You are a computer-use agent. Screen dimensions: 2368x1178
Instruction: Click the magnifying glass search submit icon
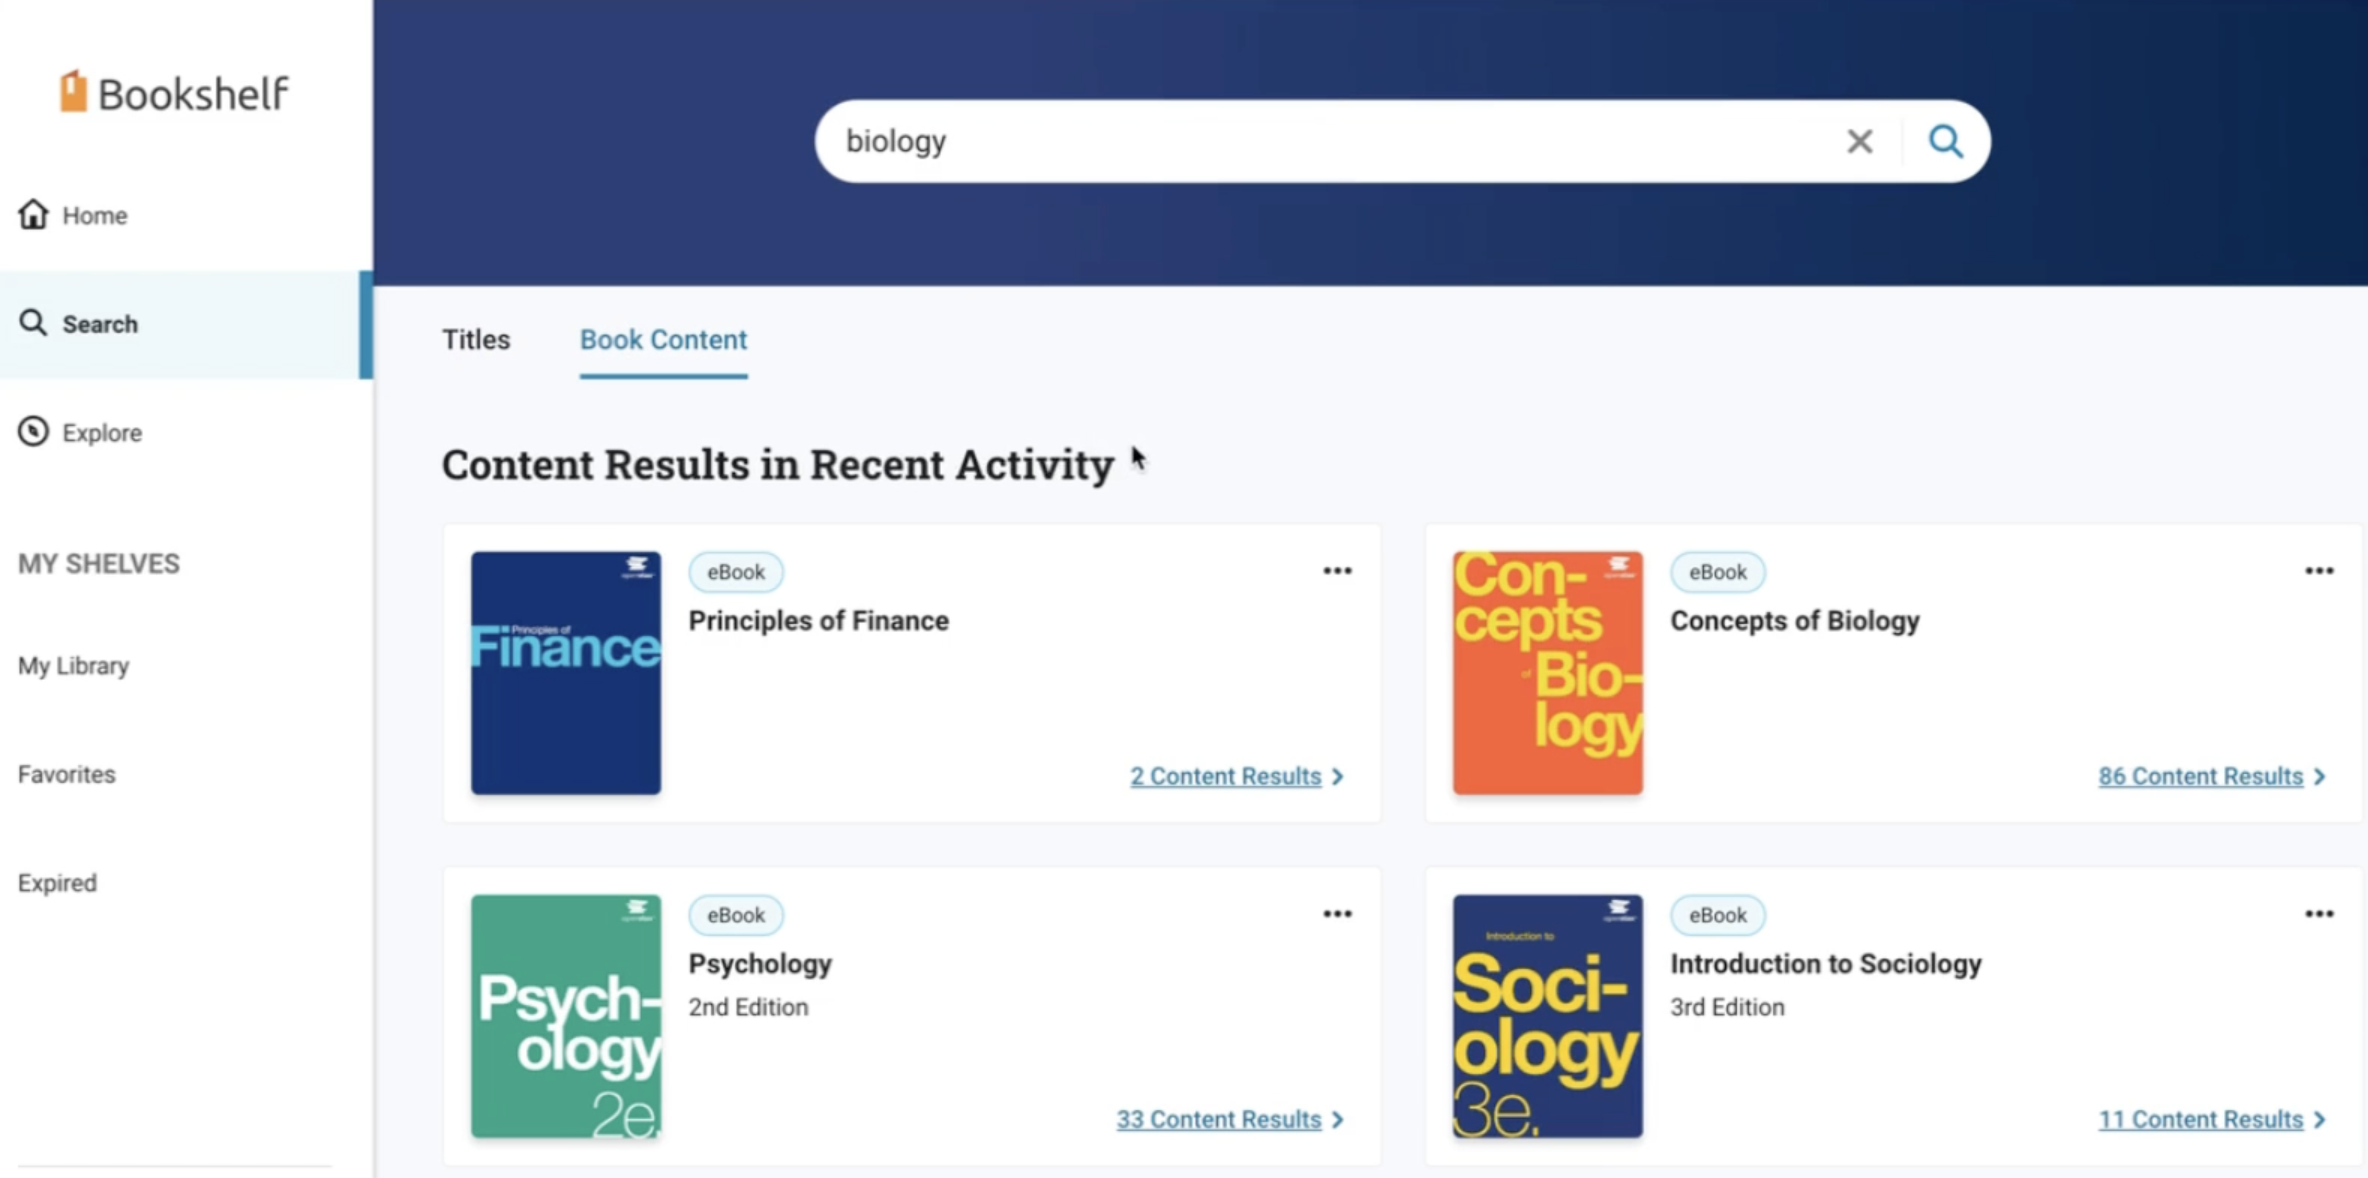1945,141
